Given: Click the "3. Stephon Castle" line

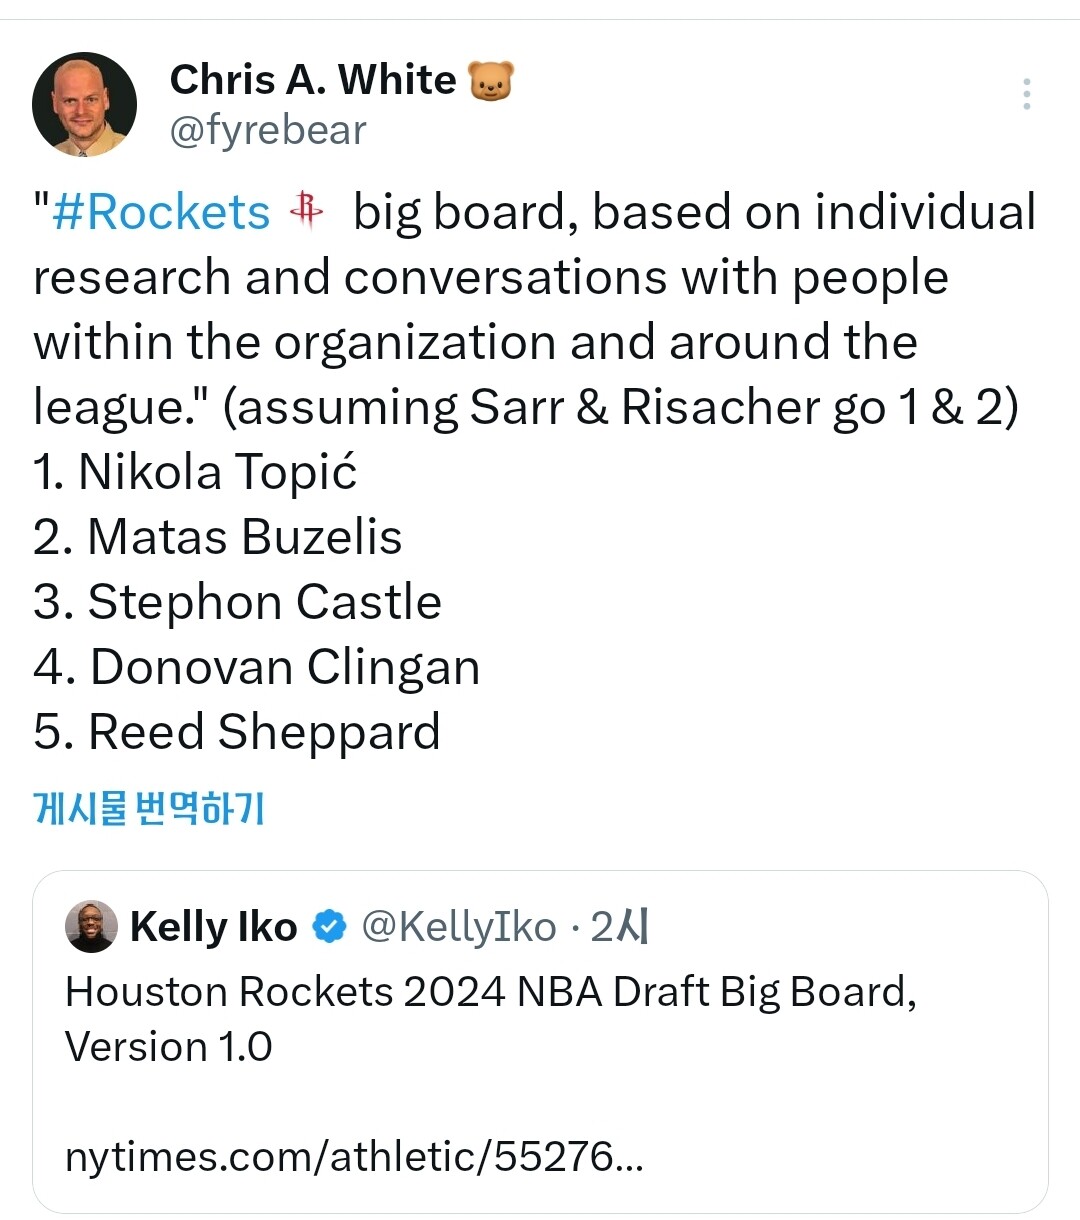Looking at the screenshot, I should [x=237, y=602].
